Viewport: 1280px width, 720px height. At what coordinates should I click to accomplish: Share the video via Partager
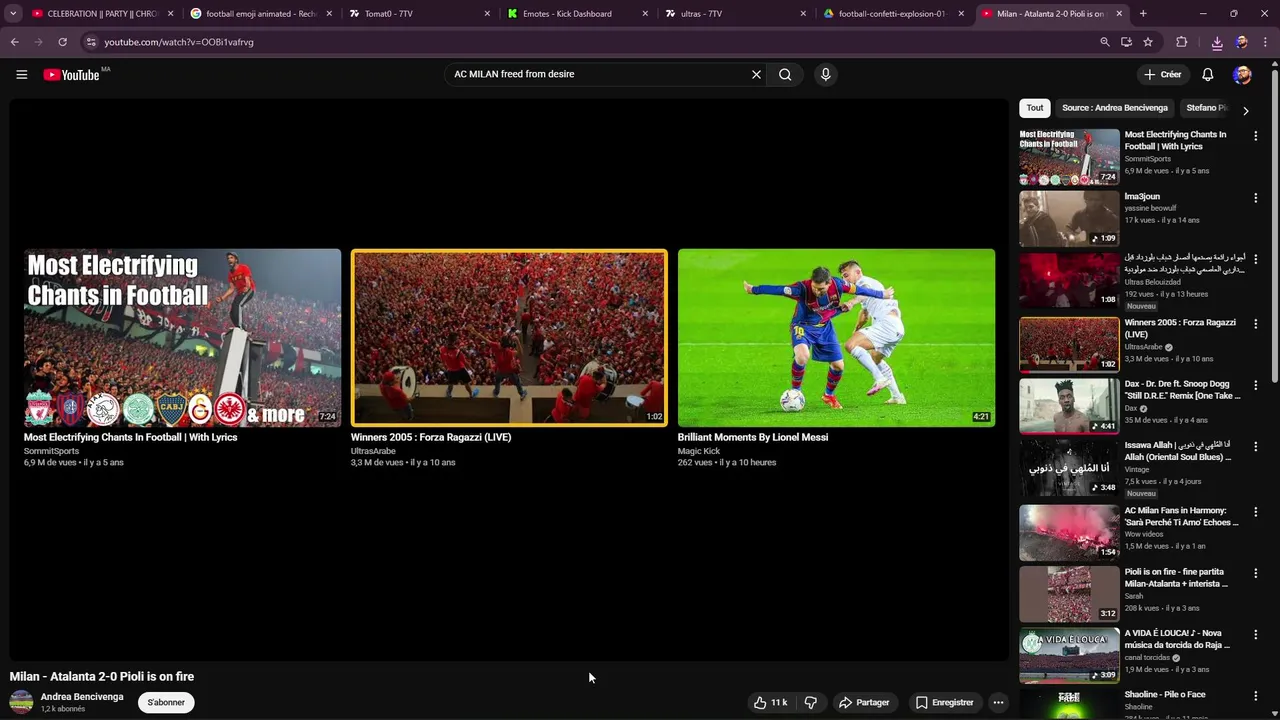[x=864, y=702]
